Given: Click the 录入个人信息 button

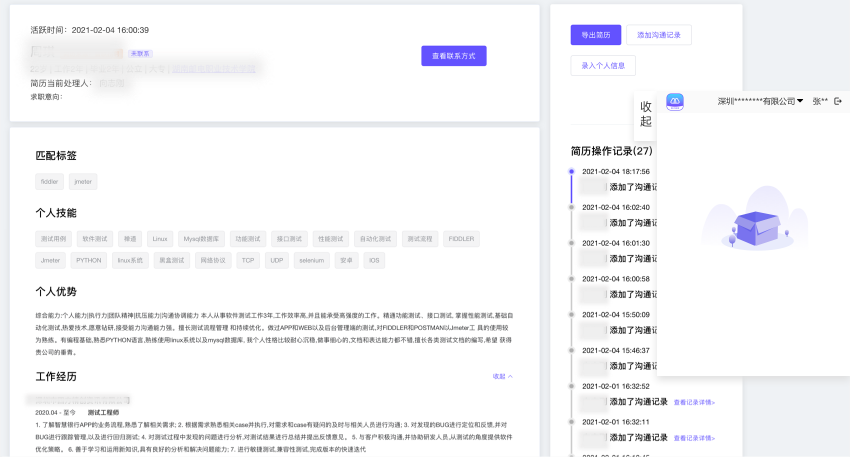Looking at the screenshot, I should (603, 66).
